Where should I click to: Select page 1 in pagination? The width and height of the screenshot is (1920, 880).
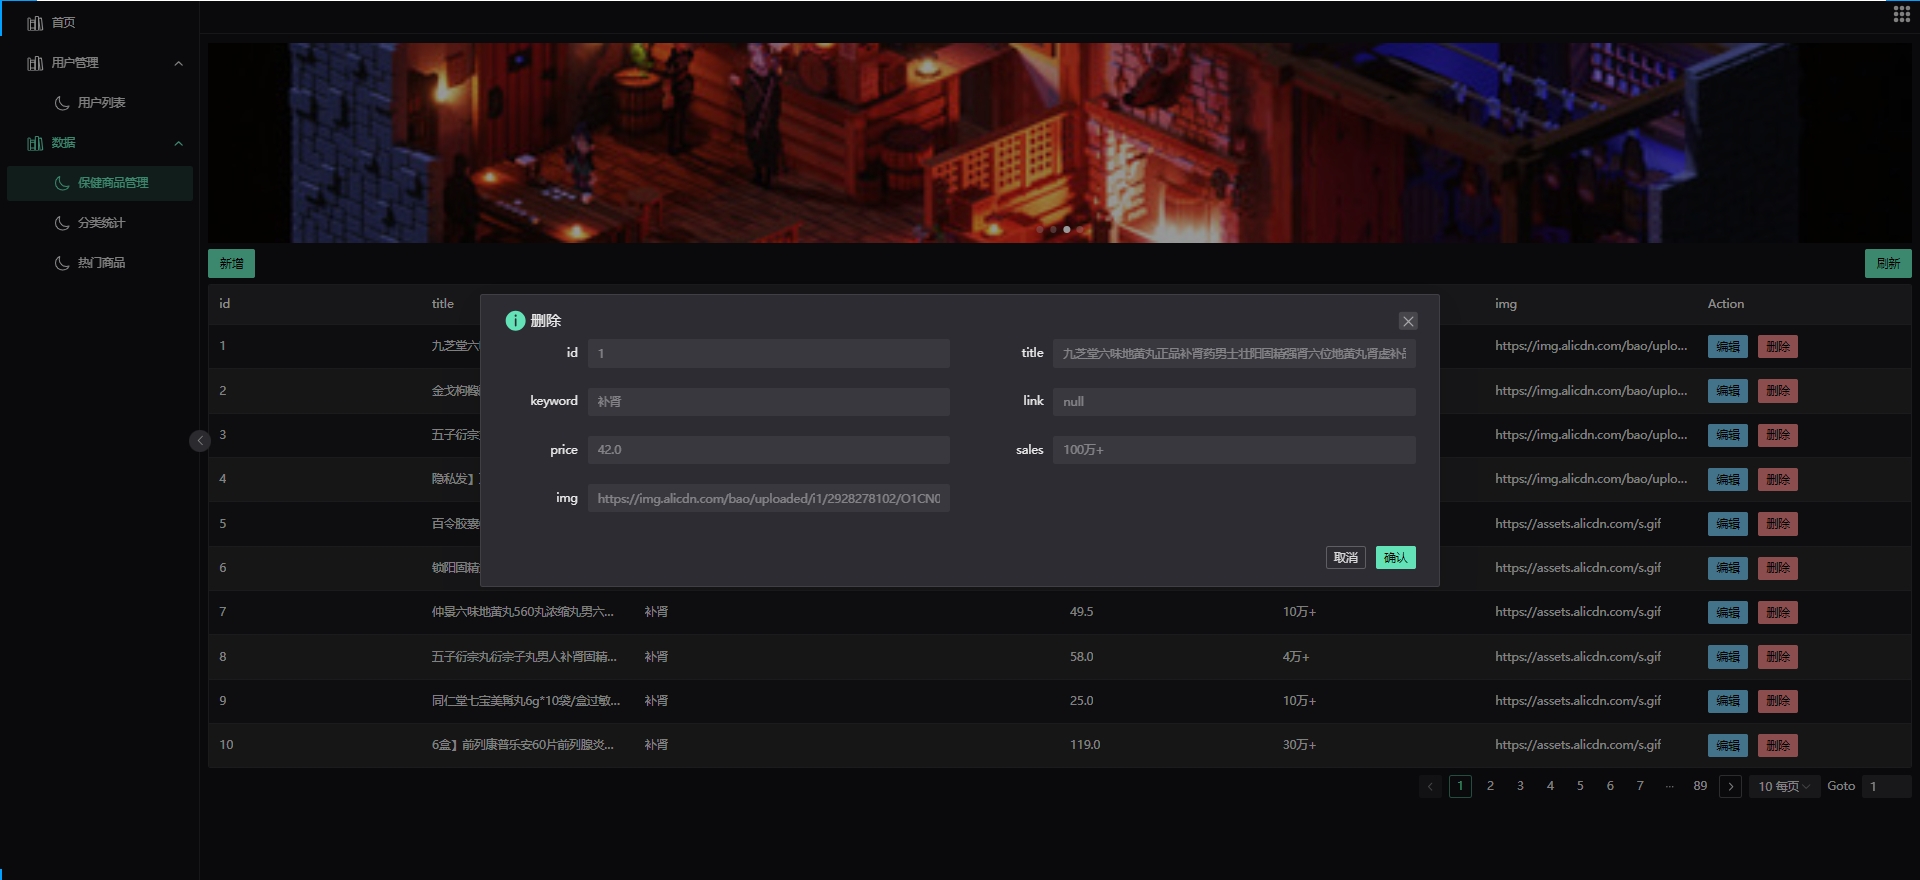1460,786
